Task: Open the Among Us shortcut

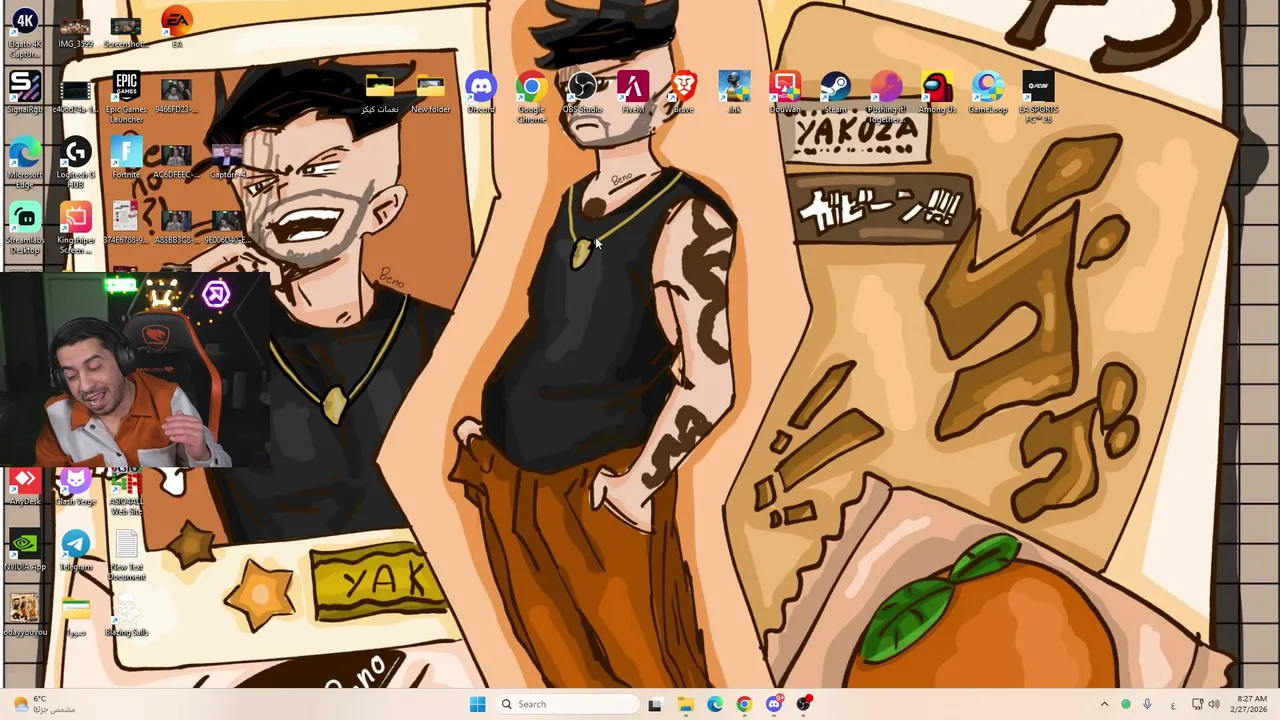Action: pyautogui.click(x=937, y=93)
